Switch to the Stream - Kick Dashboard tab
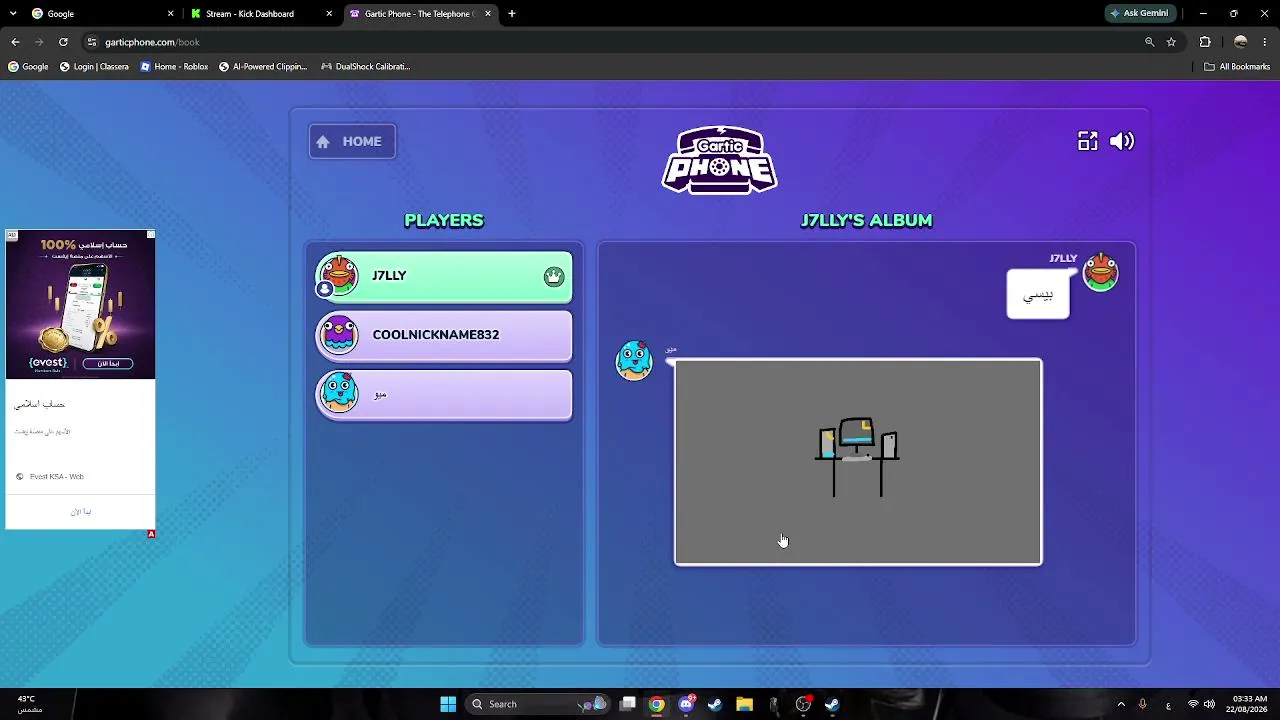This screenshot has width=1280, height=720. [x=262, y=14]
